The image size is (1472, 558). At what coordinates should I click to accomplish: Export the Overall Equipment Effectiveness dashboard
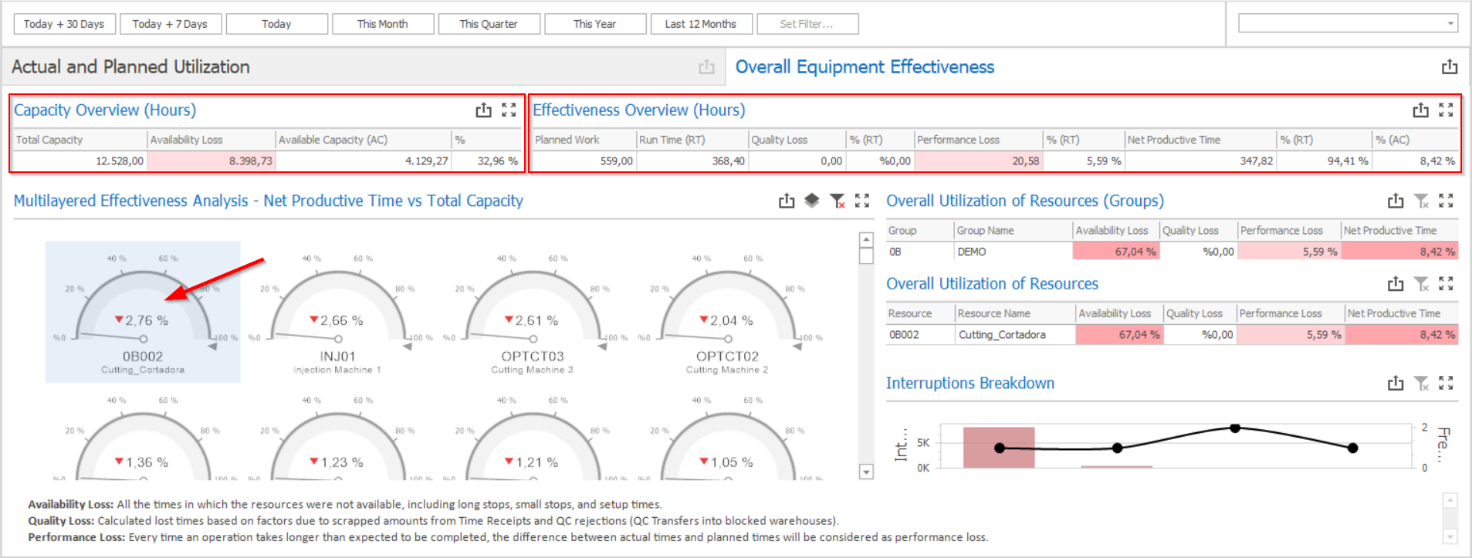pyautogui.click(x=1449, y=67)
